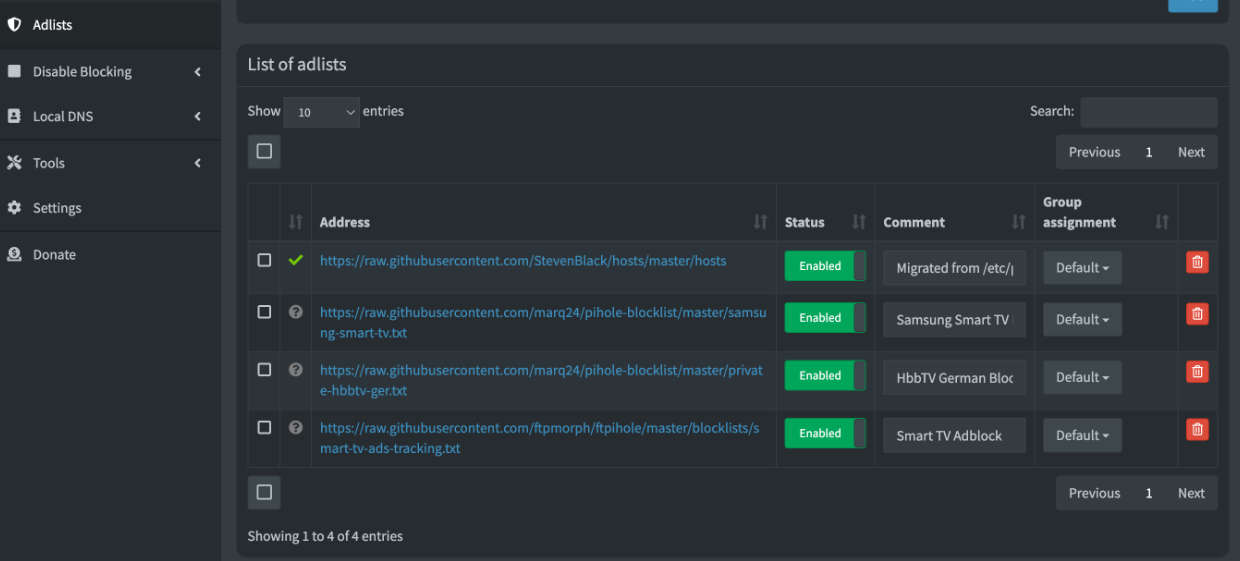Click the 'List of adlists' heading
Image resolution: width=1240 pixels, height=561 pixels.
297,64
